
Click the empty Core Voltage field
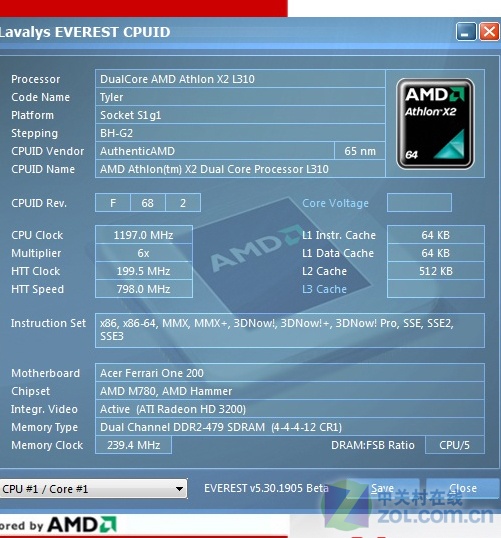pyautogui.click(x=419, y=203)
